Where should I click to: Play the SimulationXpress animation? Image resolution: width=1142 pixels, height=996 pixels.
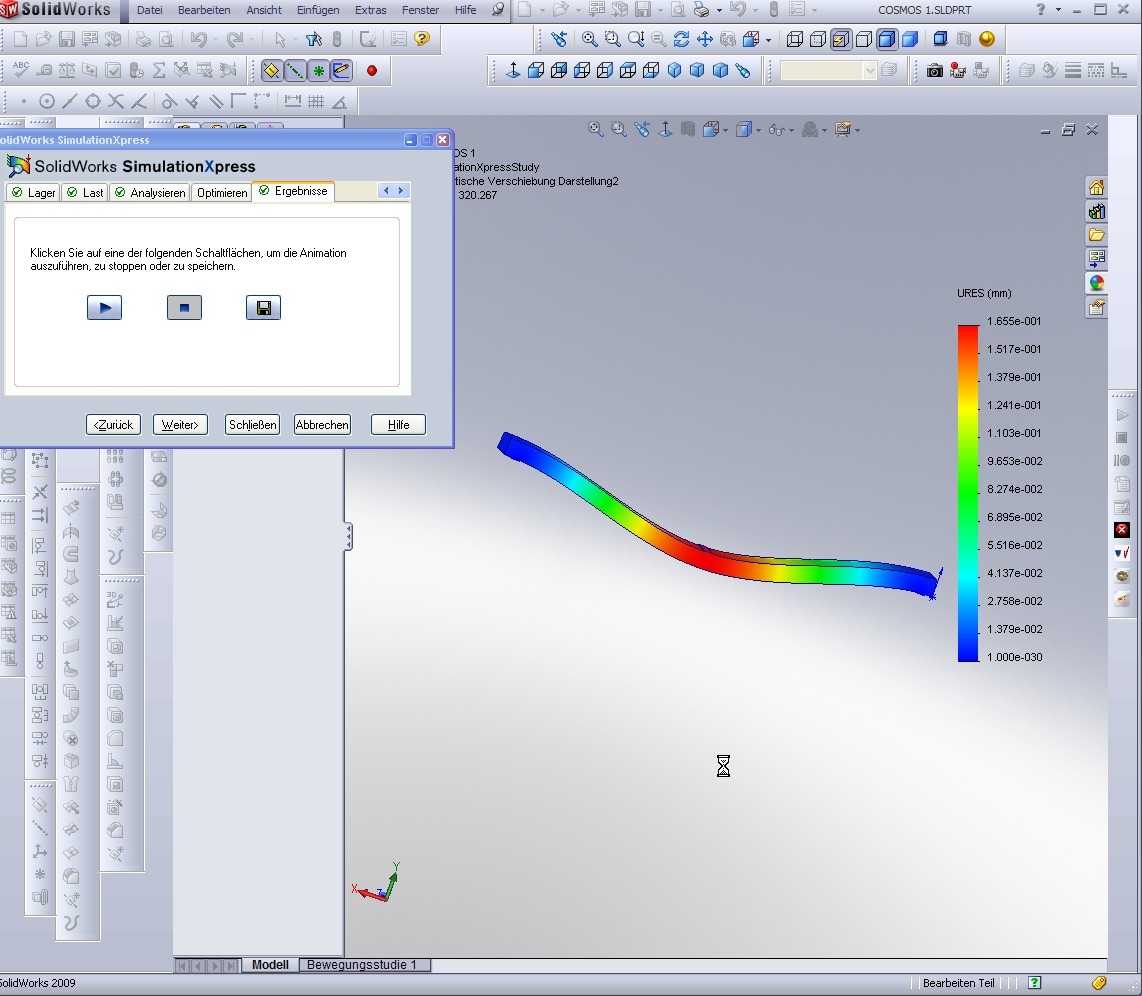(x=104, y=308)
